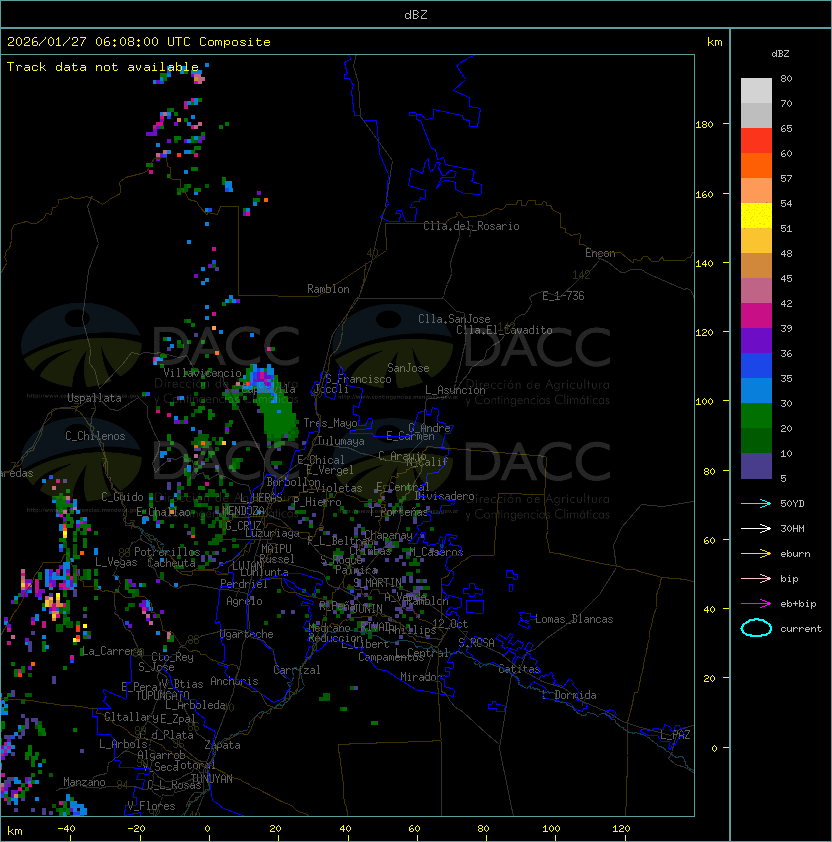Click the magenta swatch above 39
Screen dimensions: 832x842
point(756,316)
